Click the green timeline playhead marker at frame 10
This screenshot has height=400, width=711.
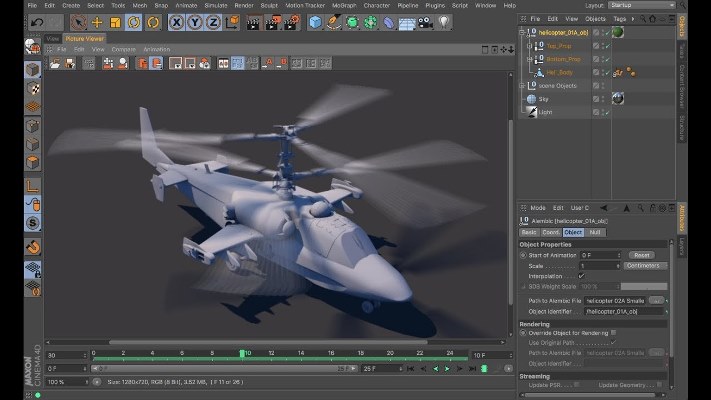pyautogui.click(x=242, y=353)
